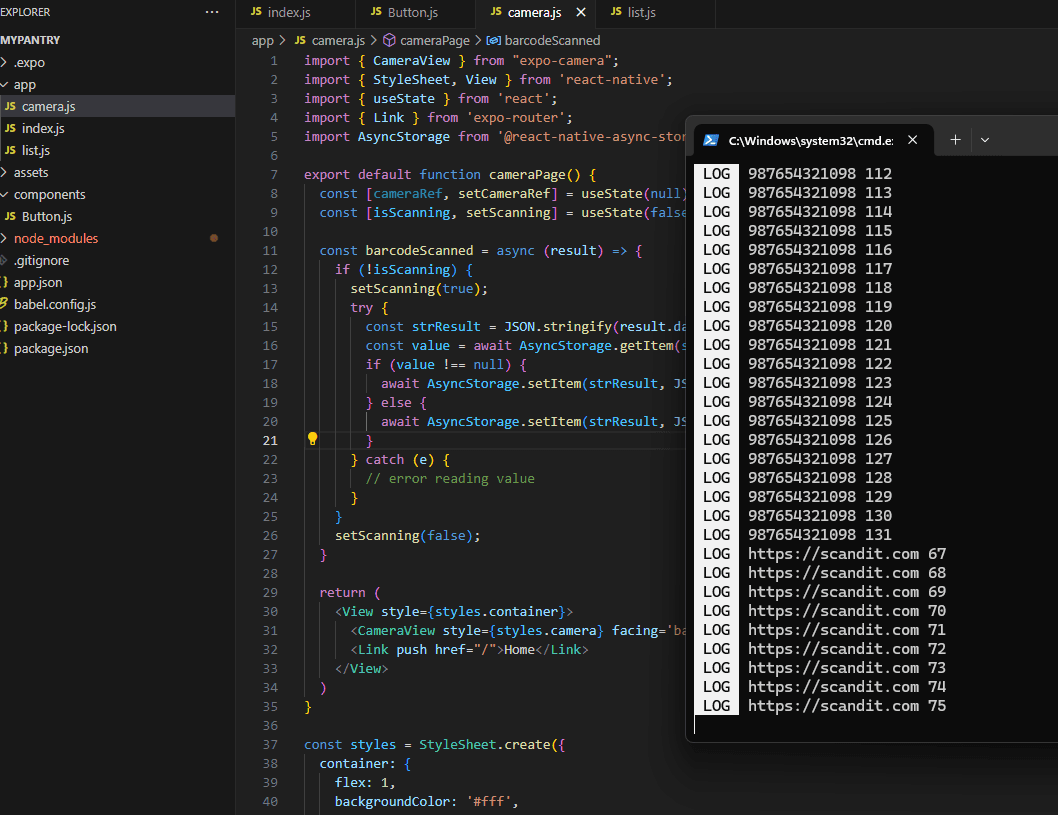The width and height of the screenshot is (1058, 815).
Task: Select .gitignore in the explorer
Action: [41, 261]
